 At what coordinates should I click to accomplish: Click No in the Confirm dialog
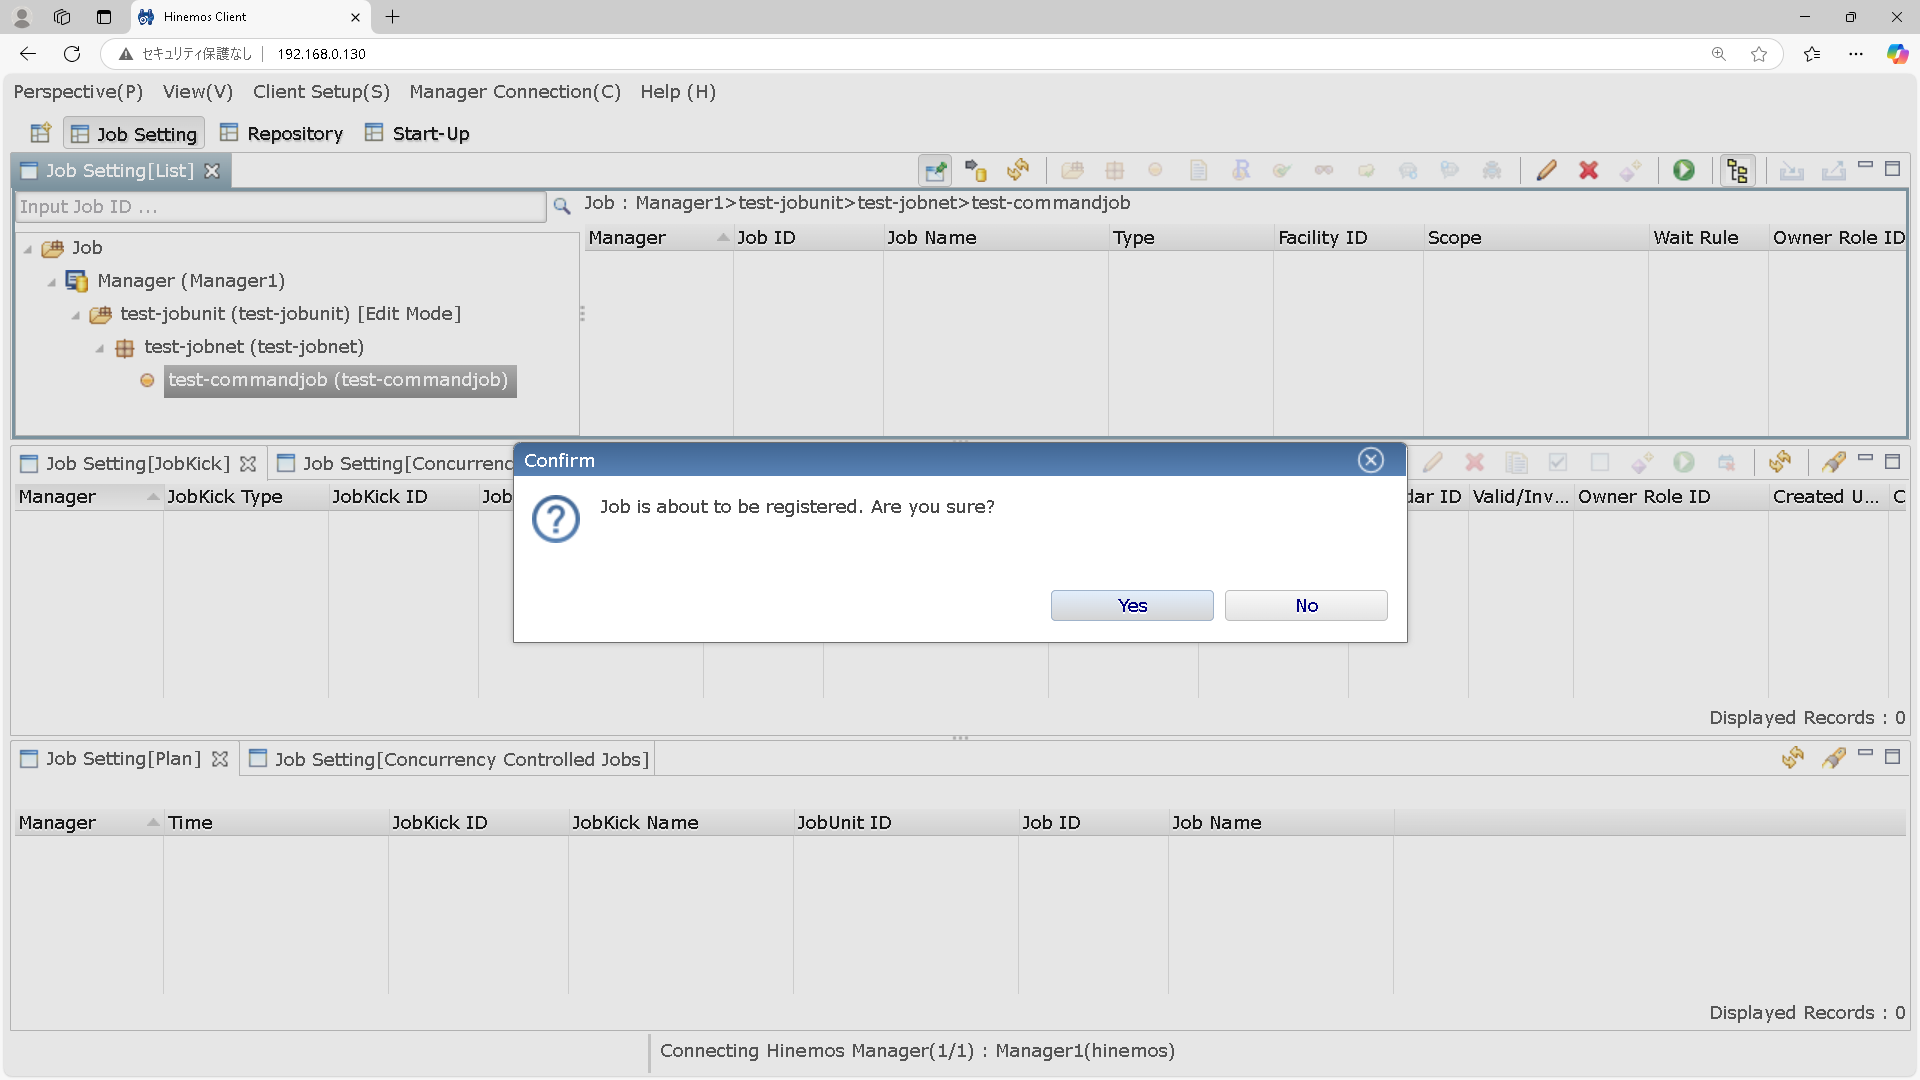pyautogui.click(x=1305, y=605)
